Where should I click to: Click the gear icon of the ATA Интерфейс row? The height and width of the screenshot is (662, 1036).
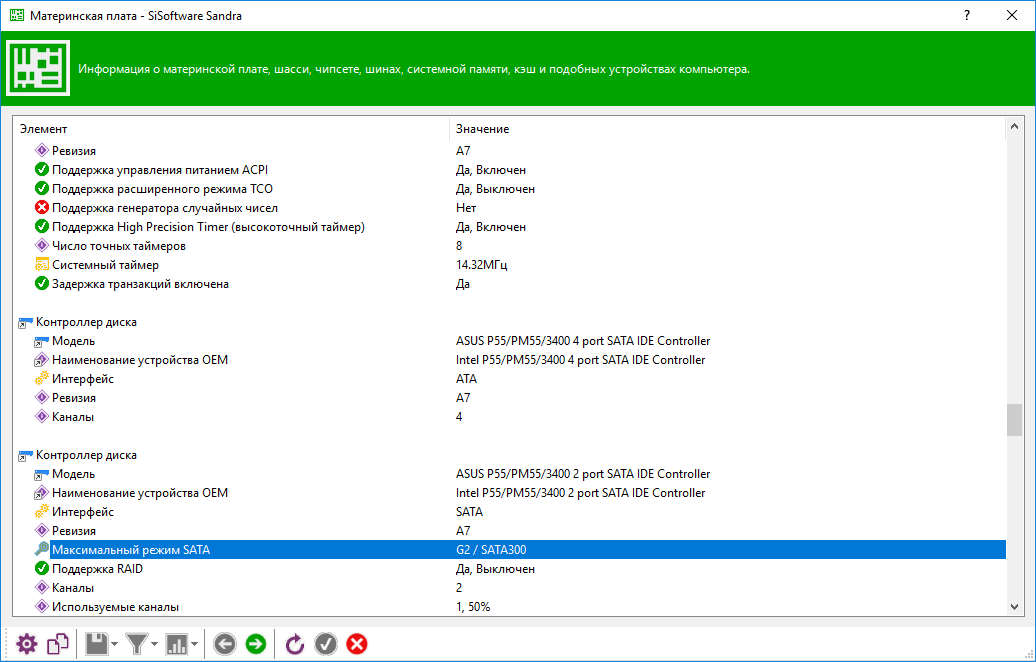tap(42, 379)
